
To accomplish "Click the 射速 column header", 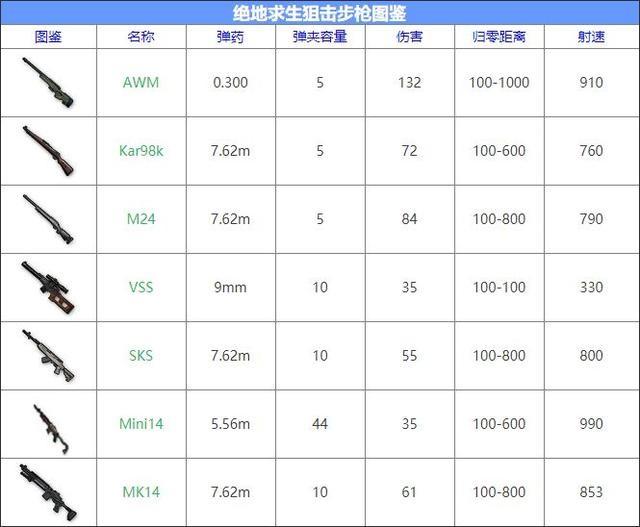I will point(591,37).
